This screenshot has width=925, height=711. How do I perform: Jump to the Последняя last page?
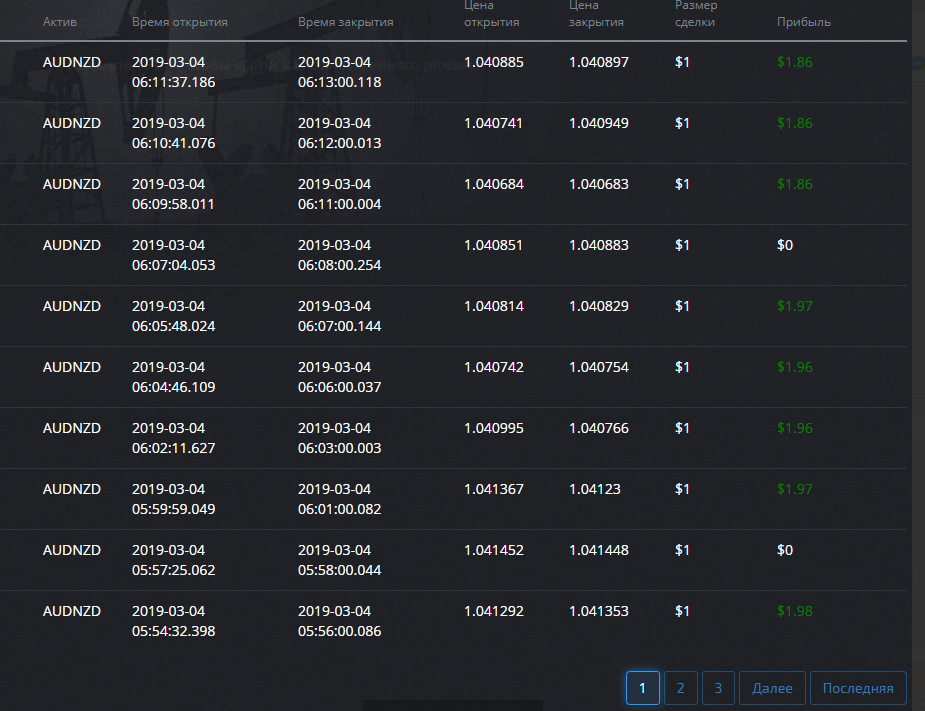coord(858,688)
